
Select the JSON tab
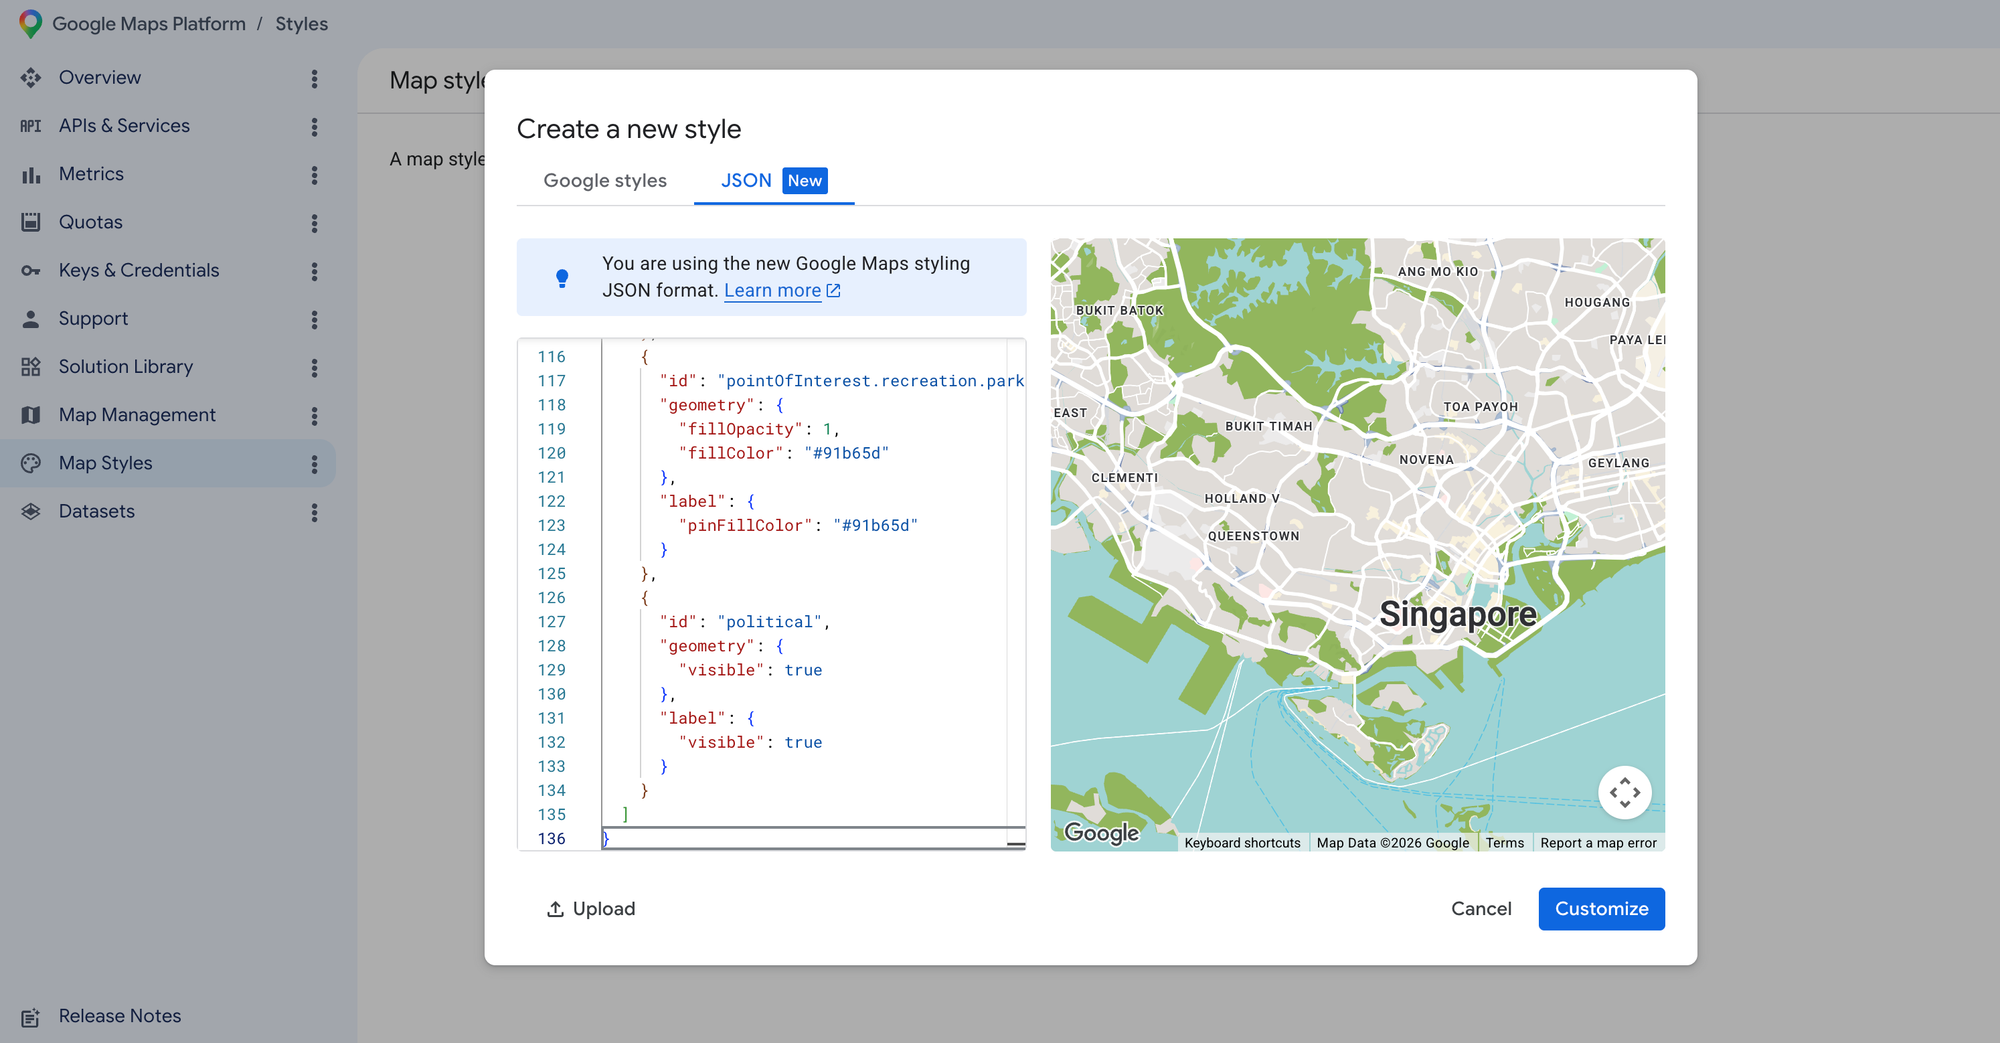tap(774, 181)
